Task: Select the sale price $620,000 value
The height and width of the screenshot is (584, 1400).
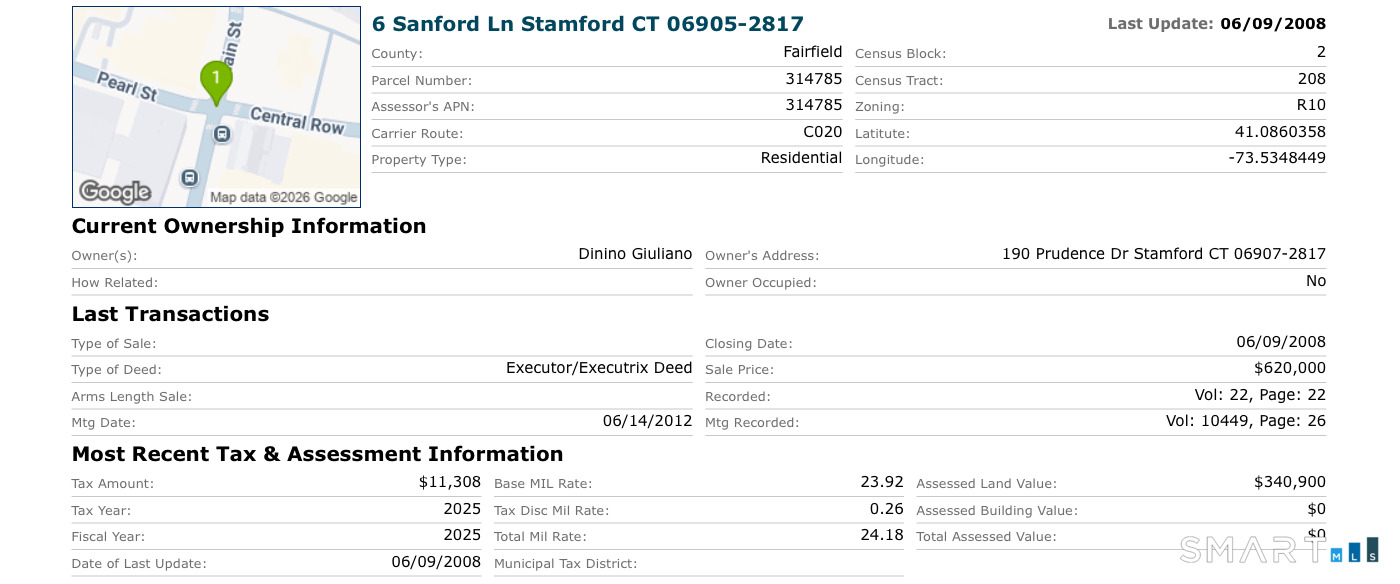Action: (1290, 368)
